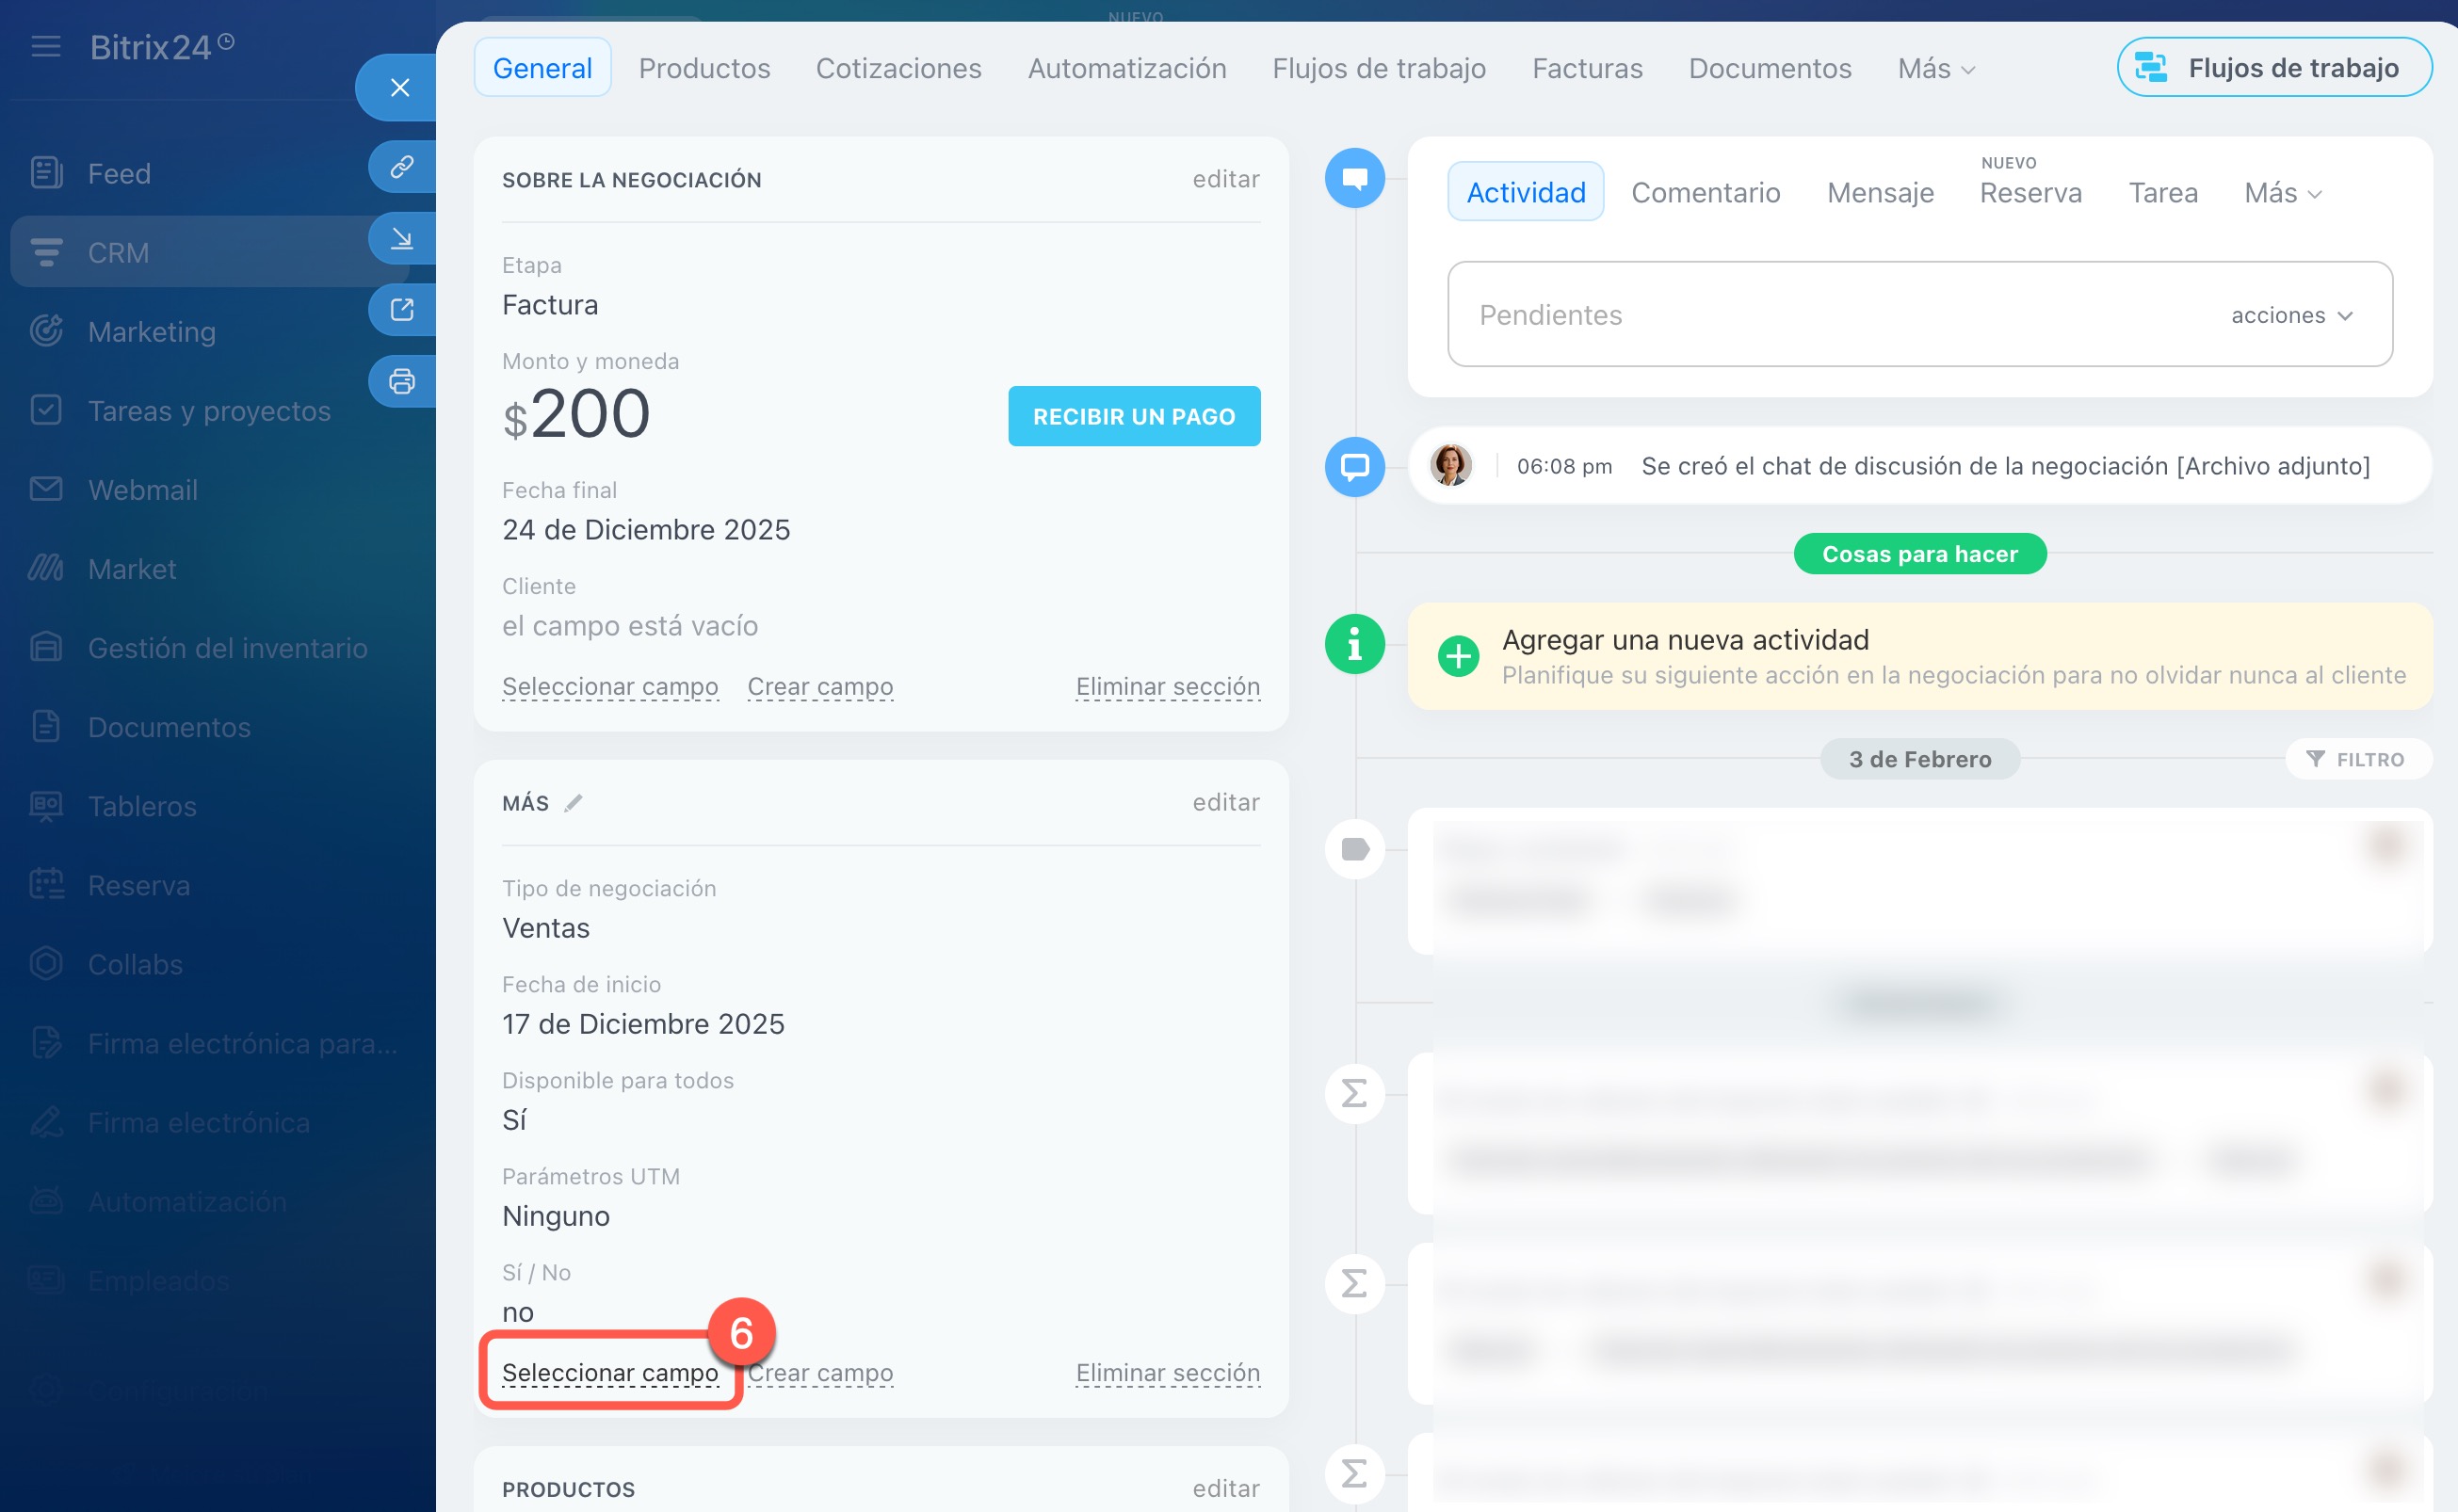2458x1512 pixels.
Task: Expand Más dropdown in activity tabs
Action: [x=2282, y=193]
